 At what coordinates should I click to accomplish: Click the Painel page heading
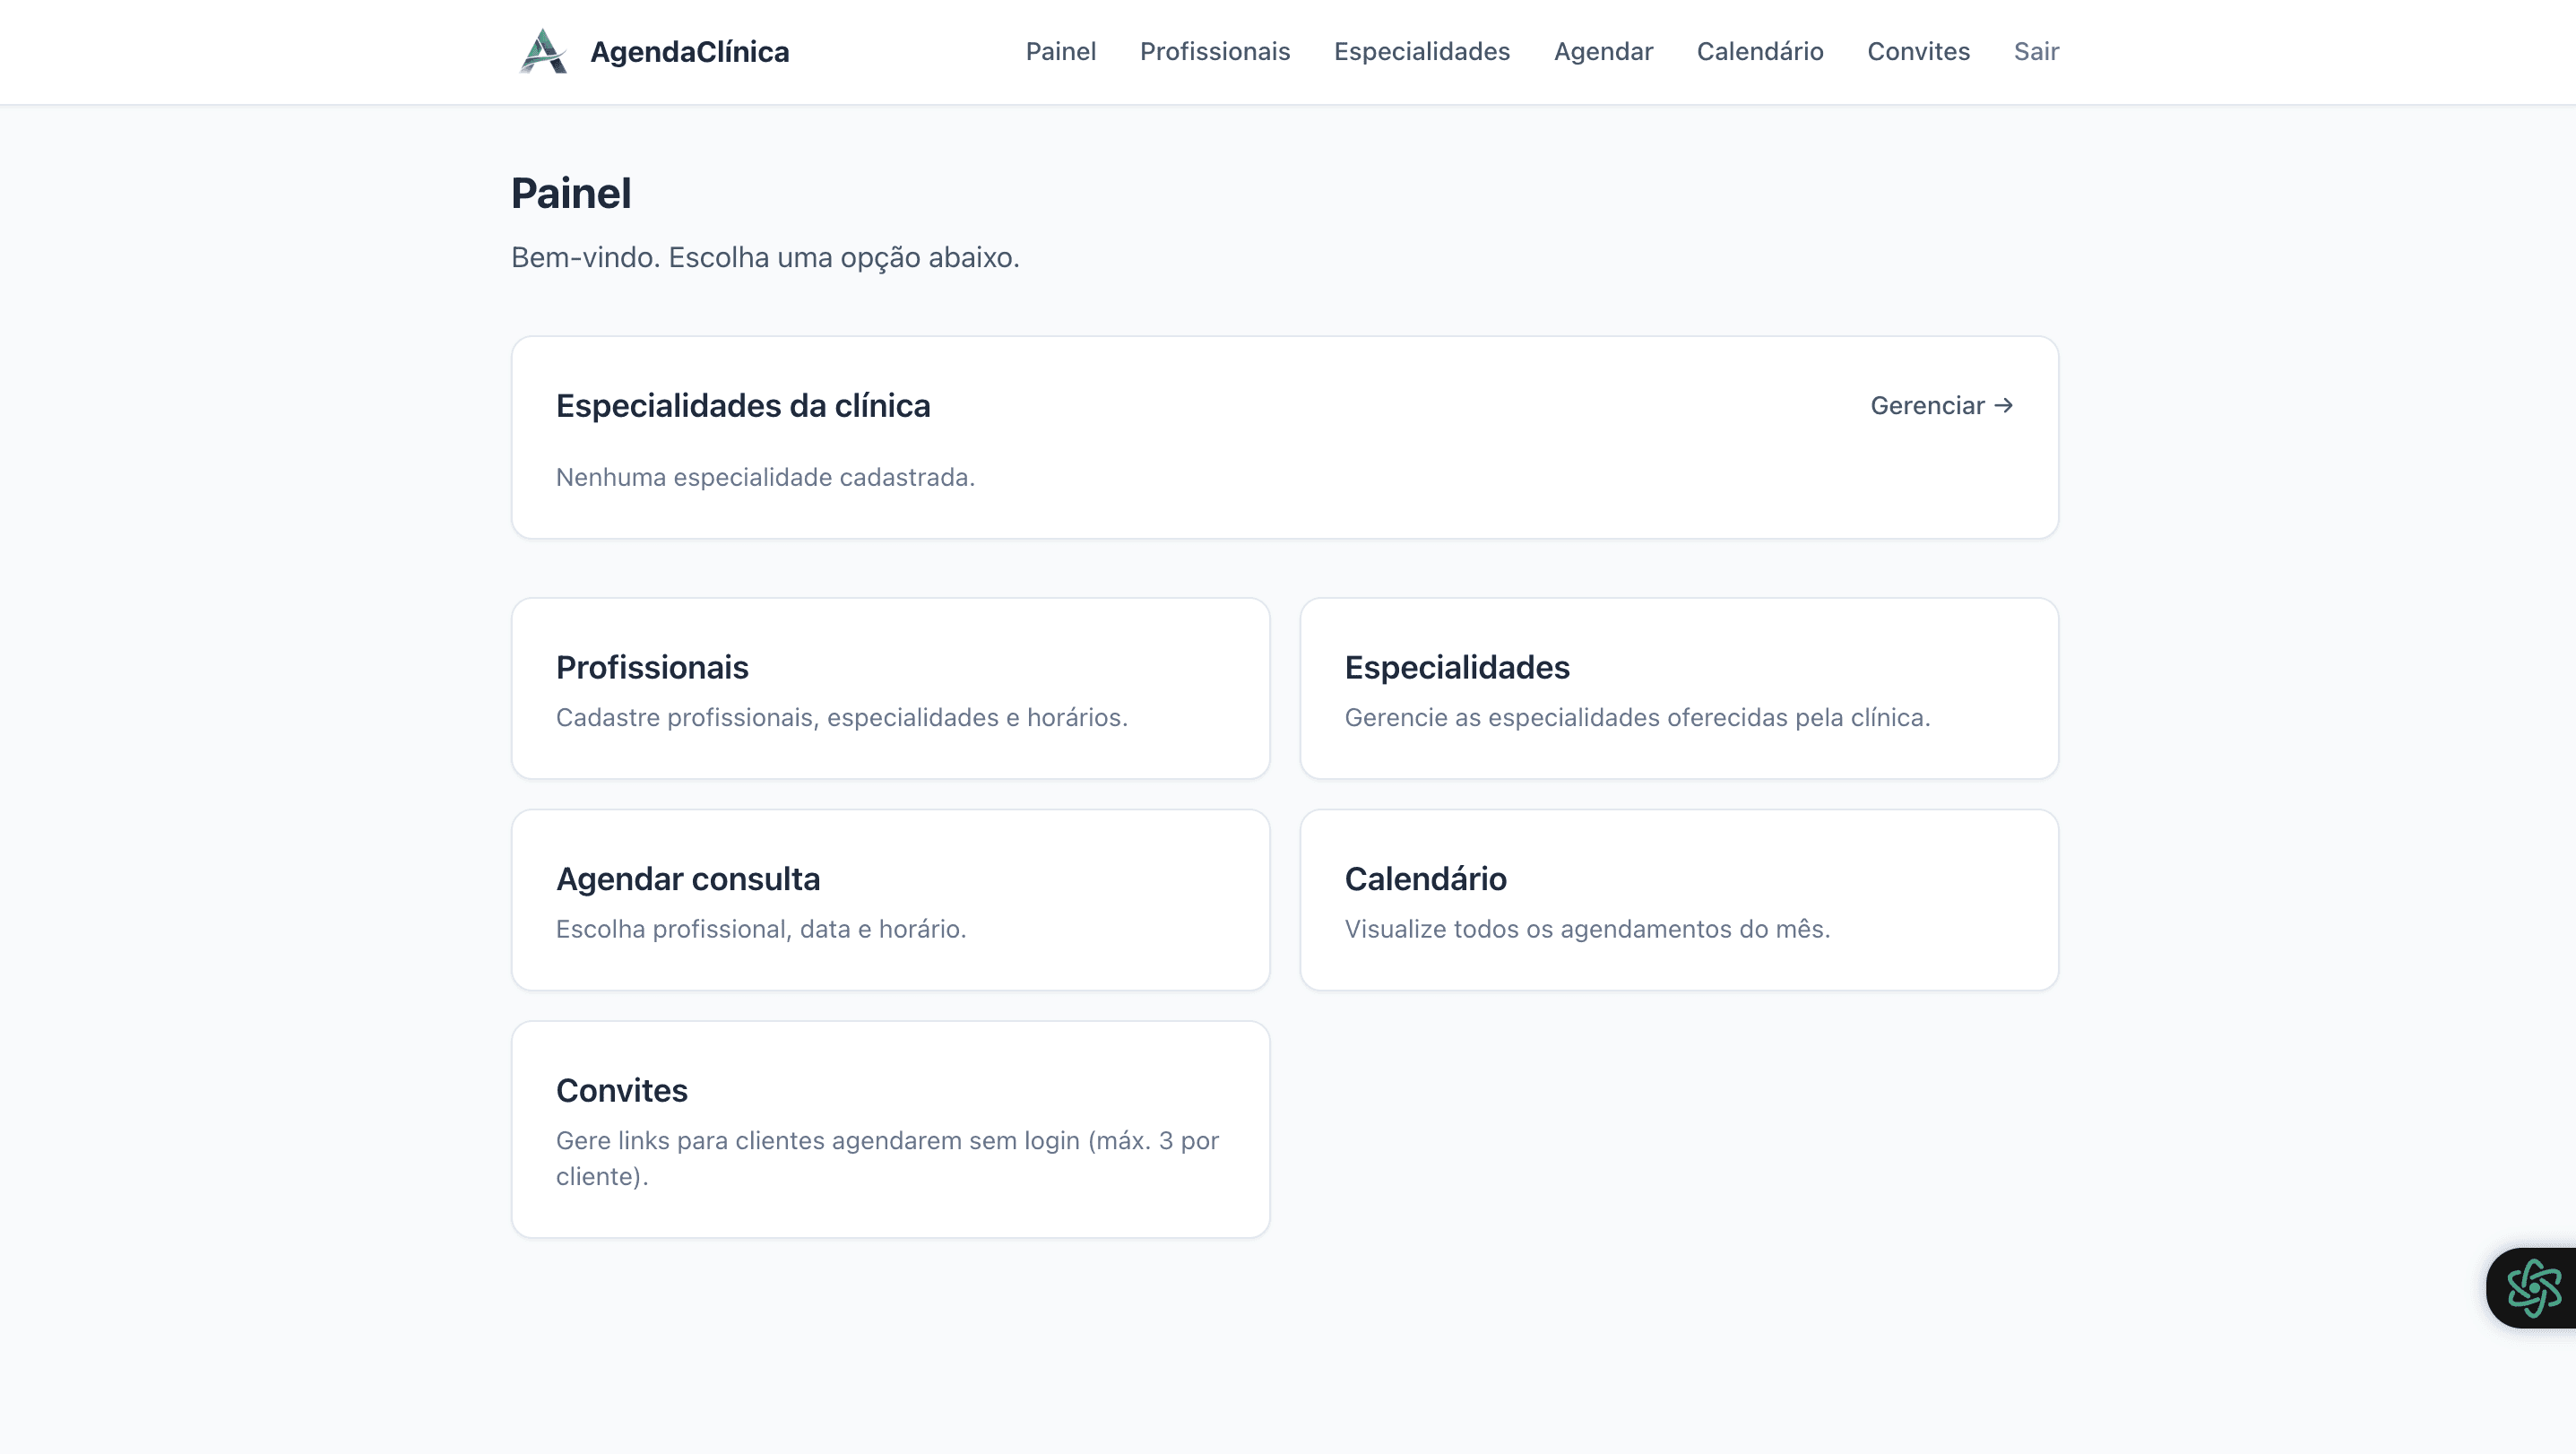(571, 193)
